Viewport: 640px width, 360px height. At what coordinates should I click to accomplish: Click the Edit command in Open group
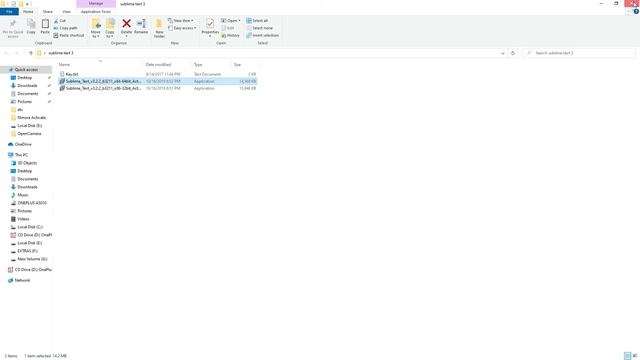[x=228, y=28]
